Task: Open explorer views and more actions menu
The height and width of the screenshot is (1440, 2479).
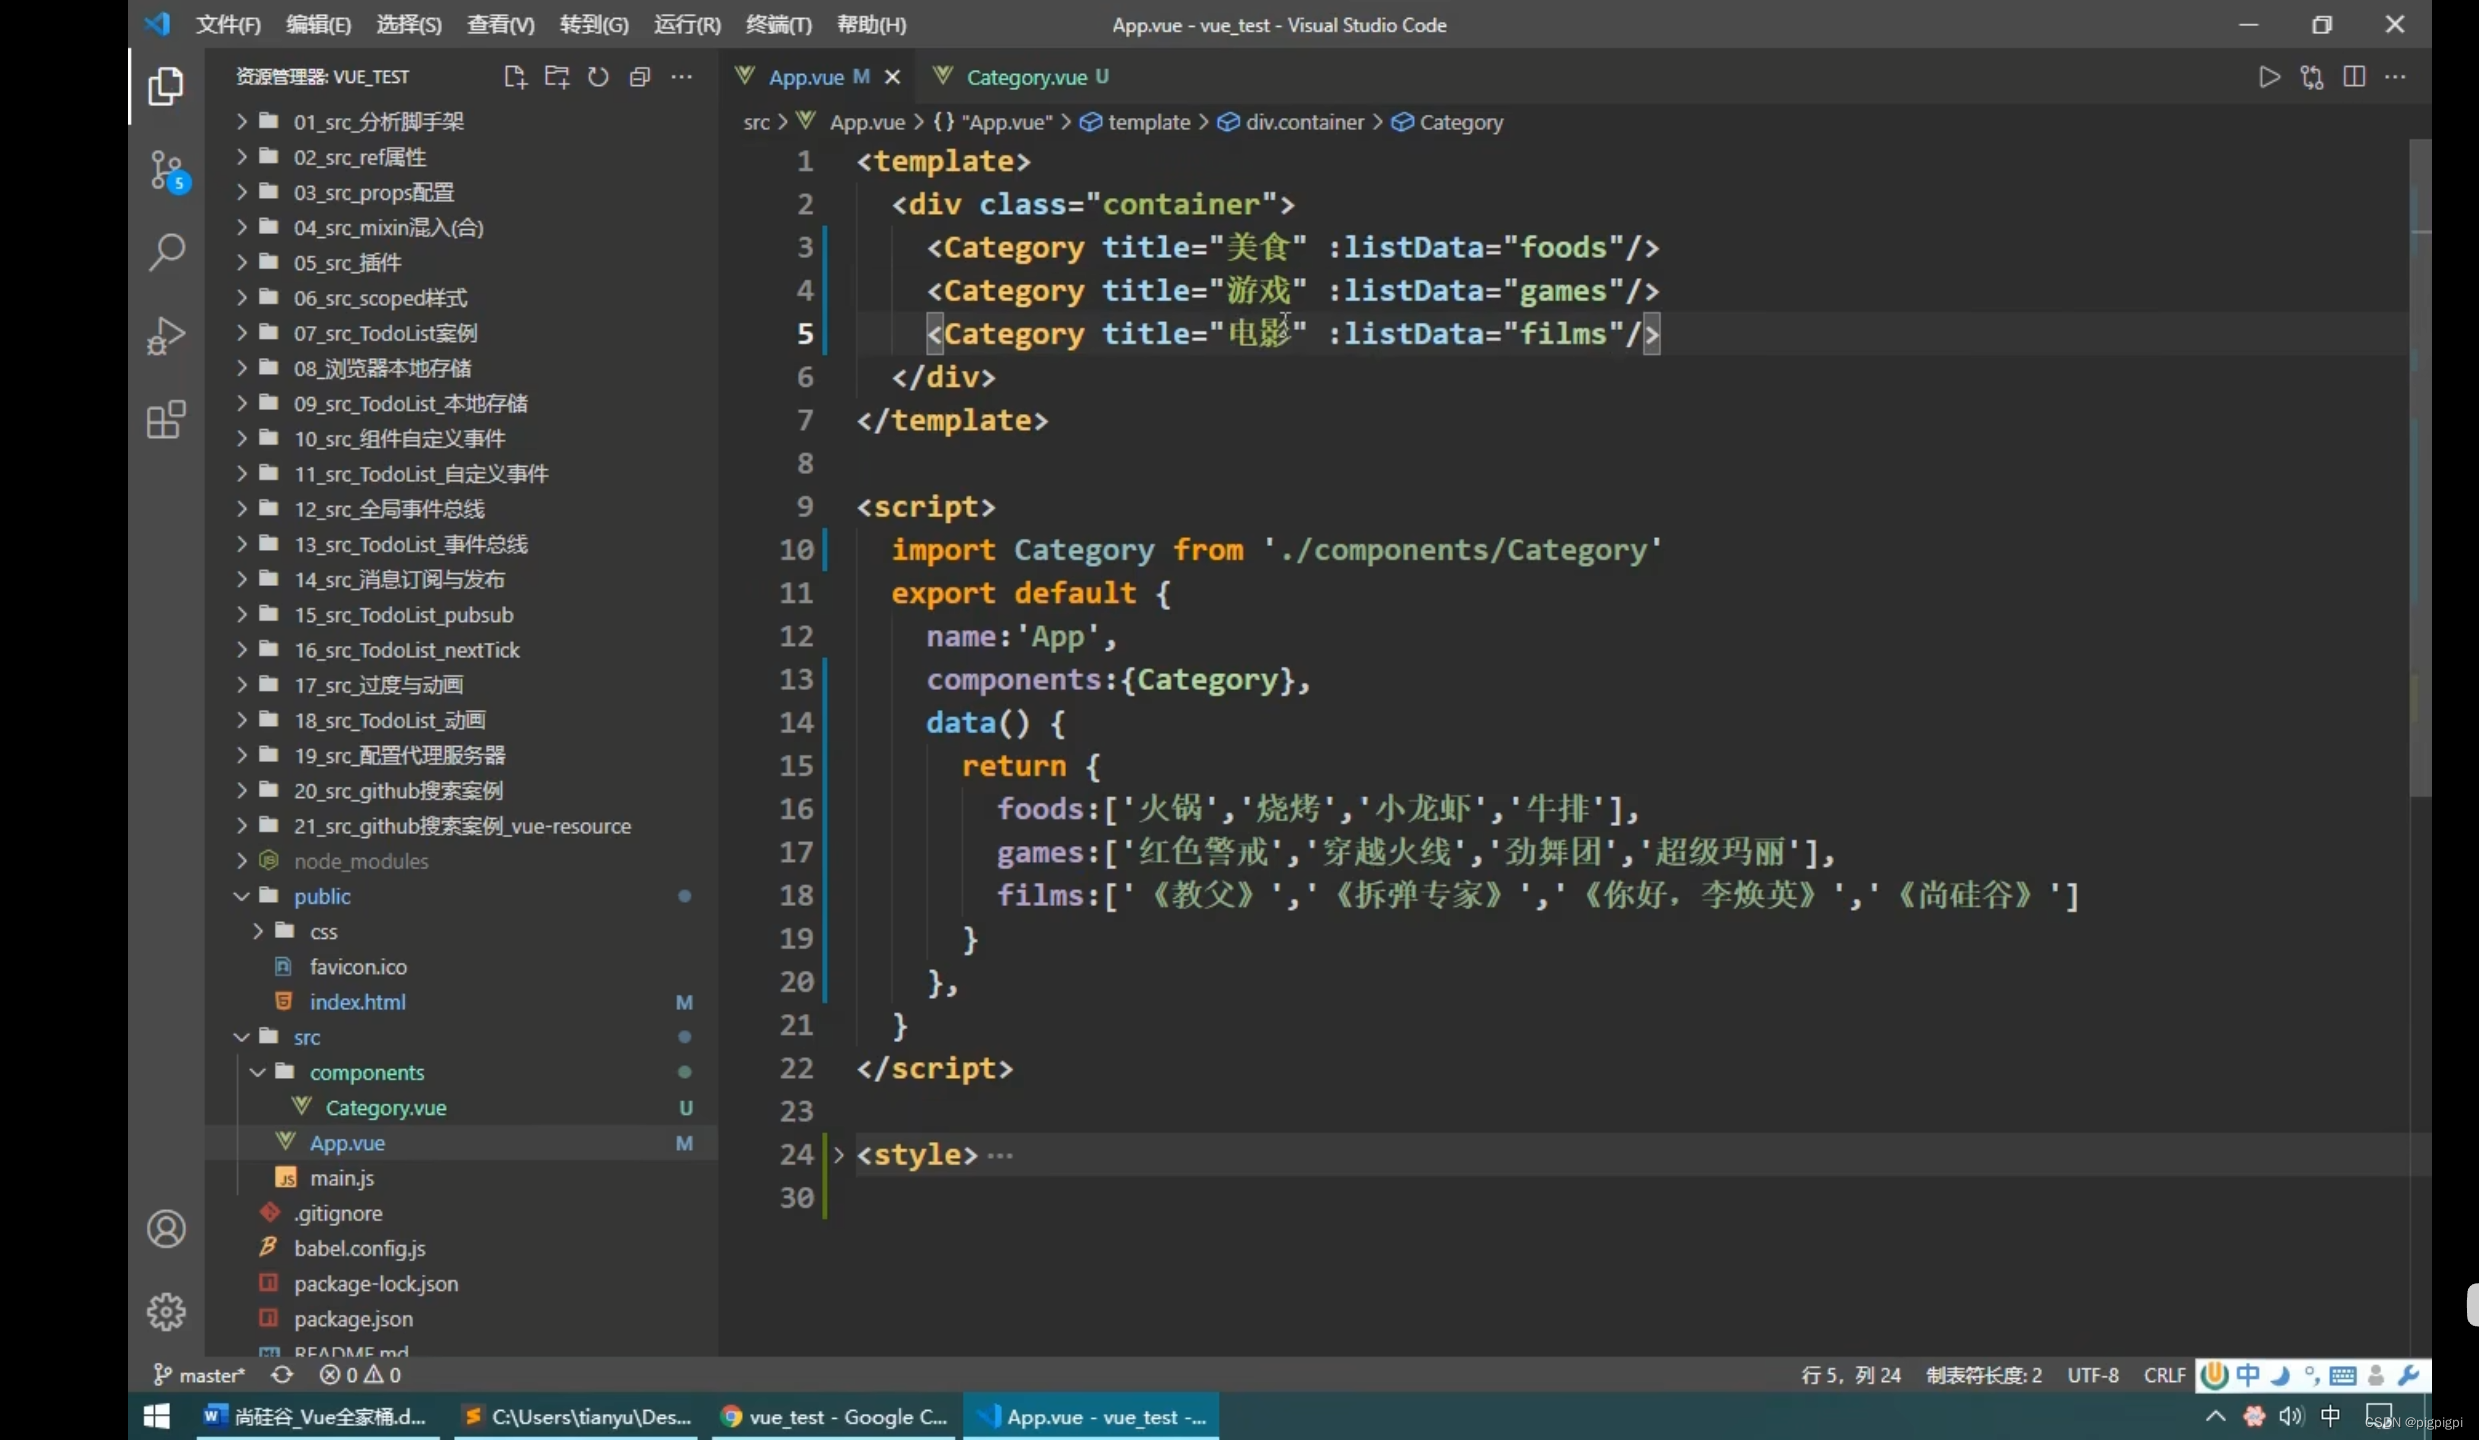Action: (682, 77)
